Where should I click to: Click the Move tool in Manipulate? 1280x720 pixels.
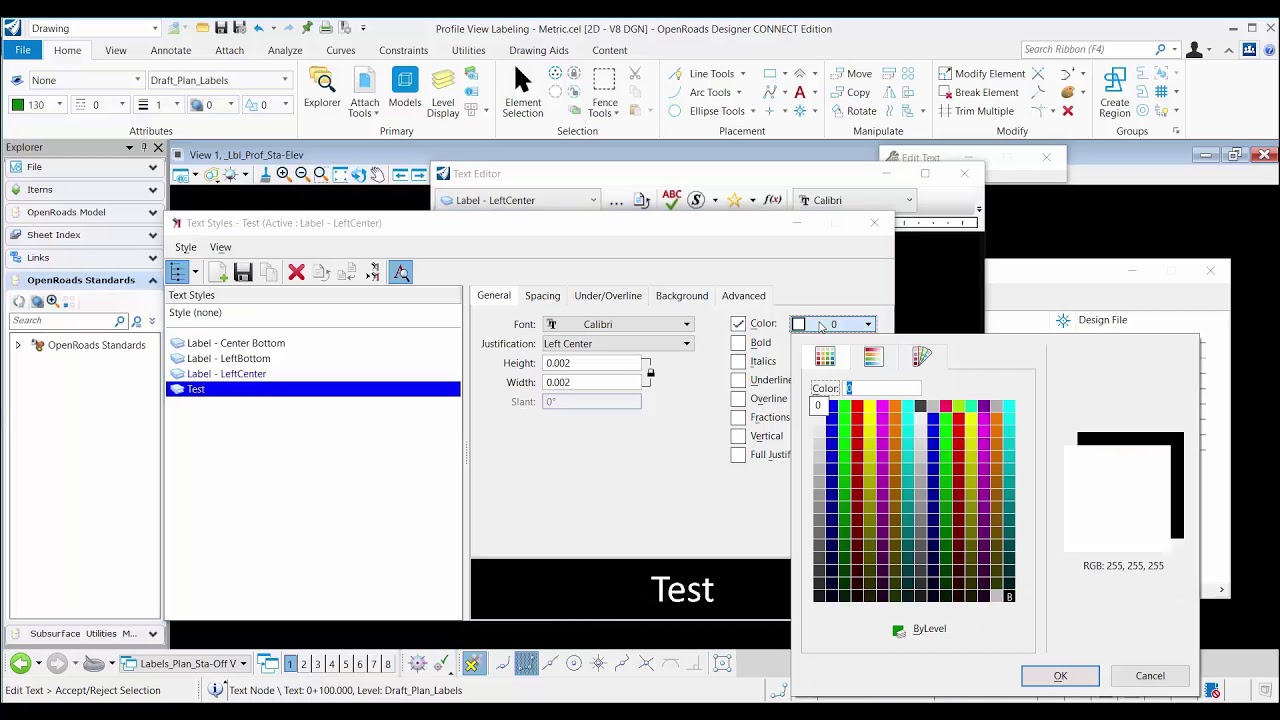tap(850, 73)
